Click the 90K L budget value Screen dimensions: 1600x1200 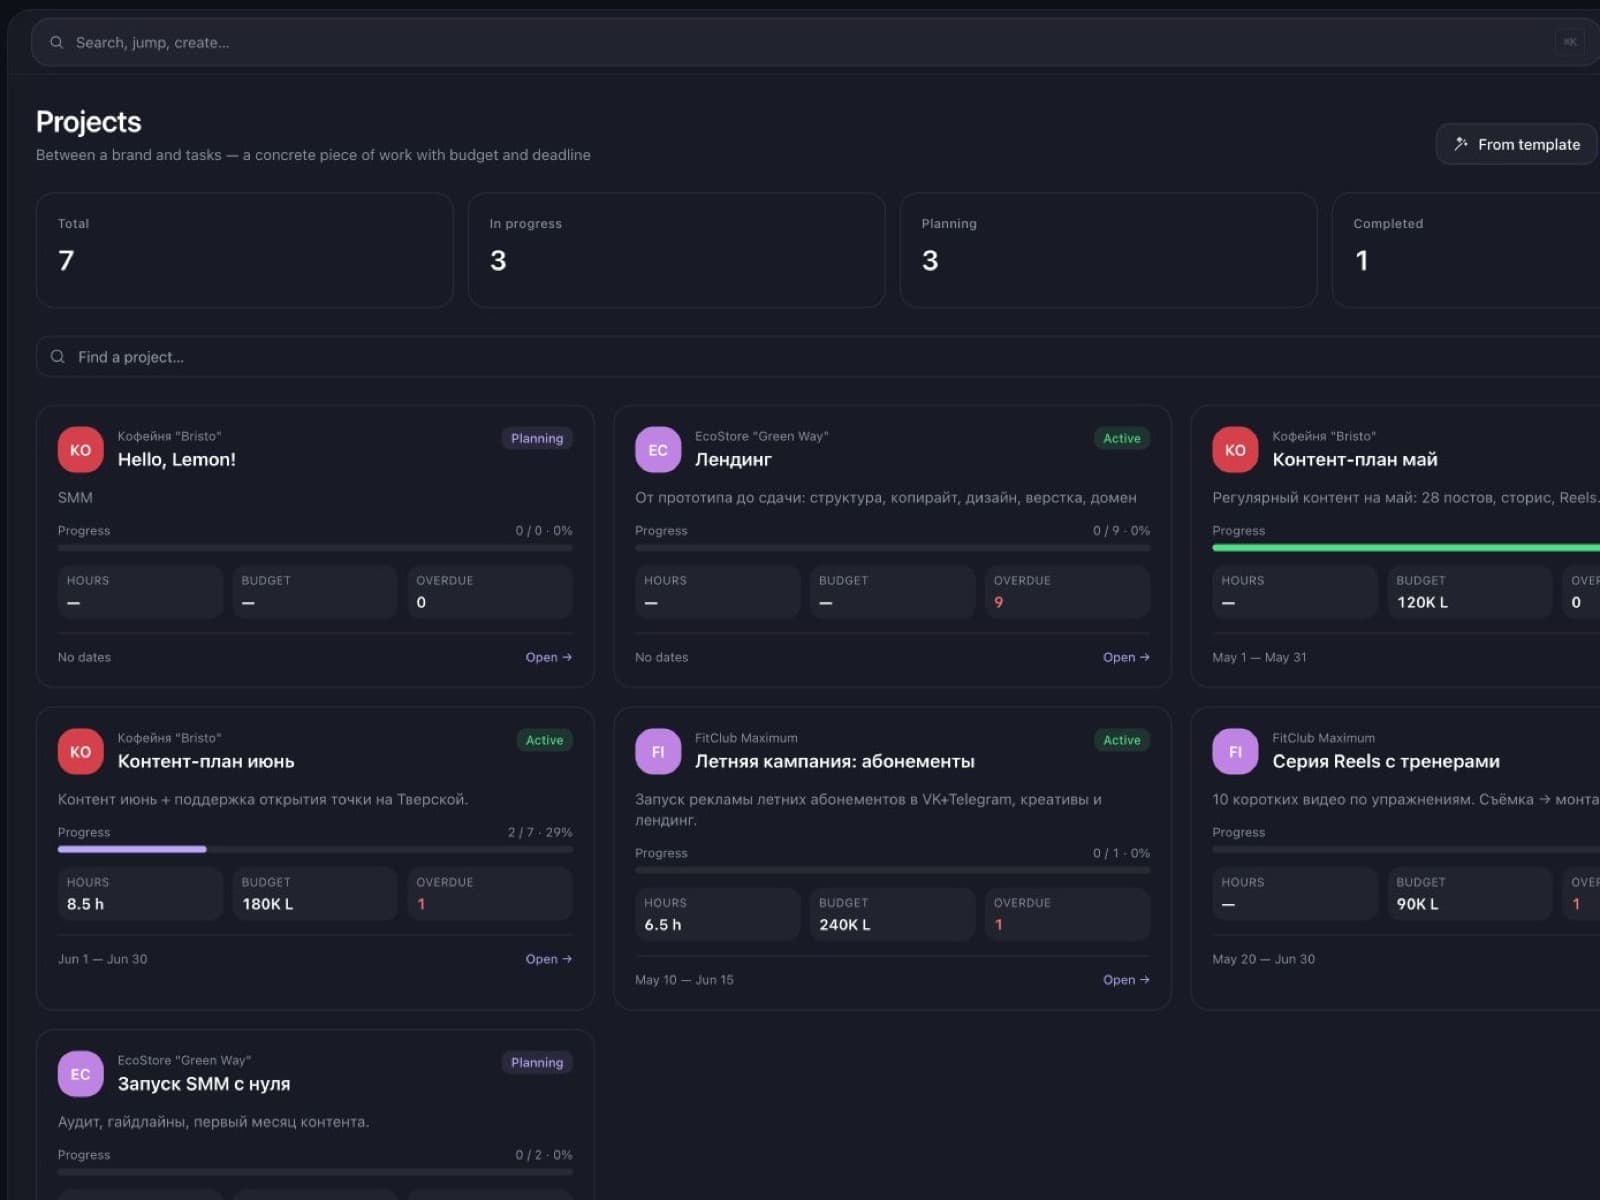tap(1417, 904)
